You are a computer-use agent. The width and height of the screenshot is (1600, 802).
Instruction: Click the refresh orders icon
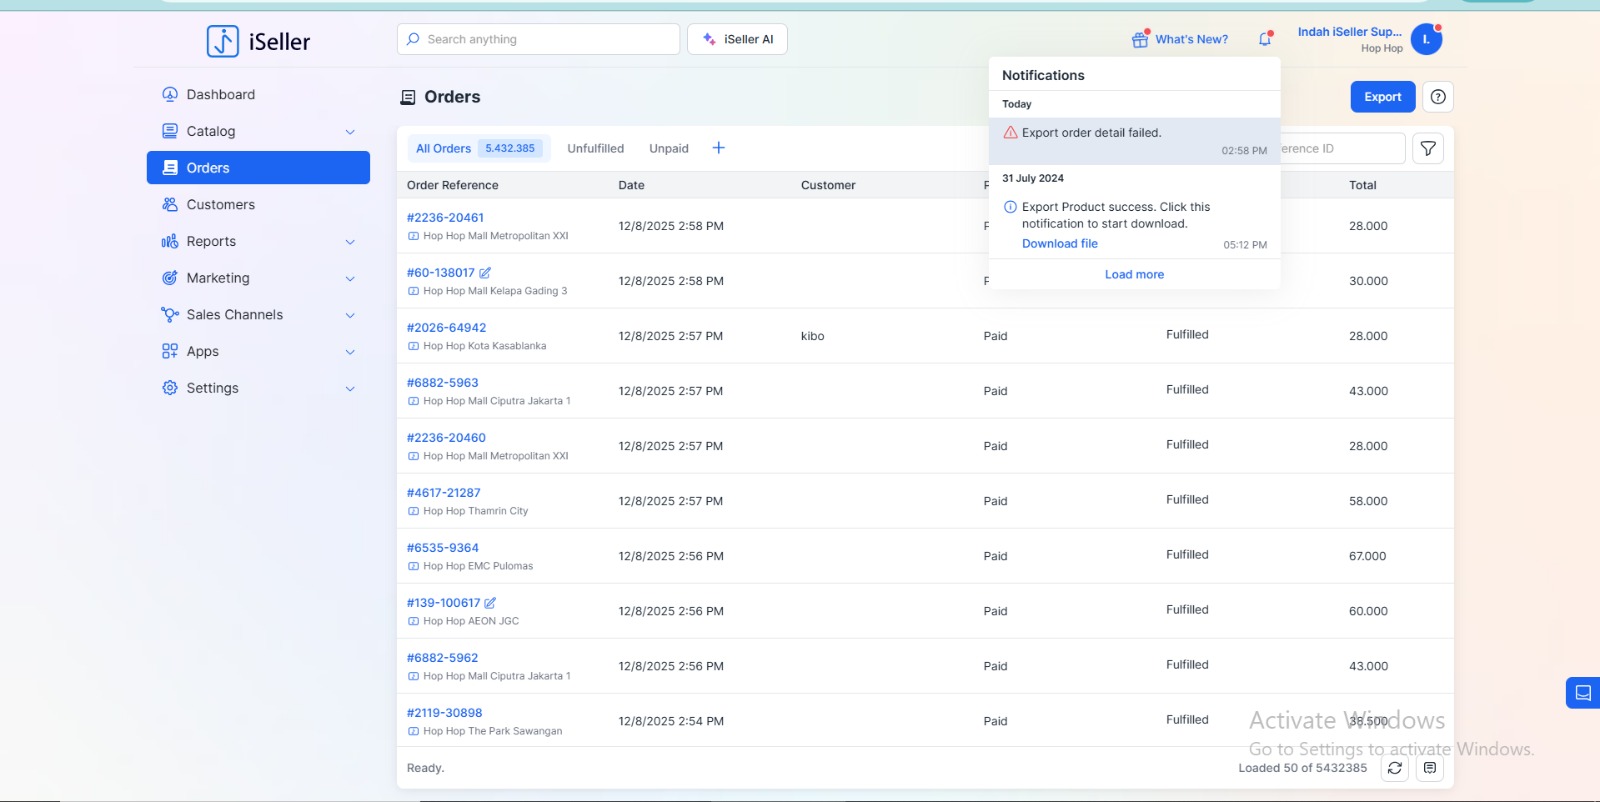[1395, 768]
